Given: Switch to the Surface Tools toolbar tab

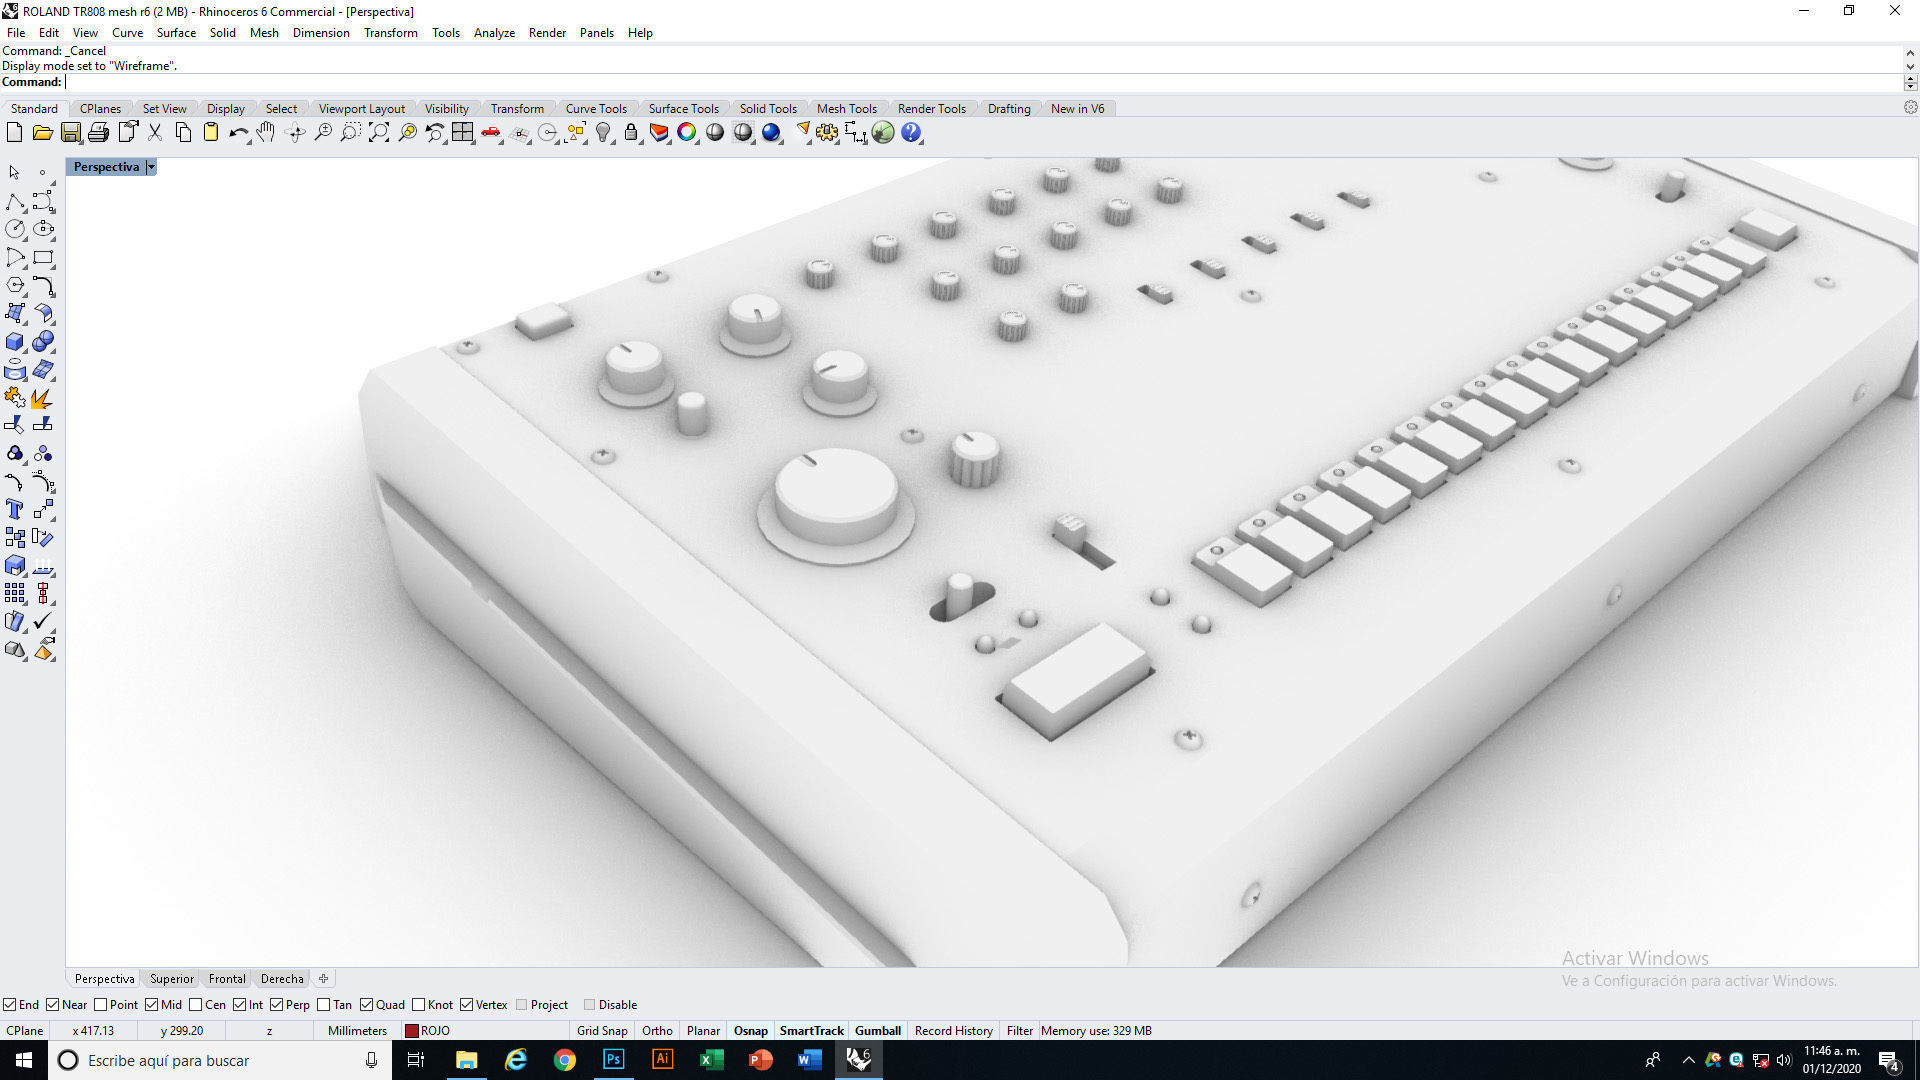Looking at the screenshot, I should (x=683, y=109).
